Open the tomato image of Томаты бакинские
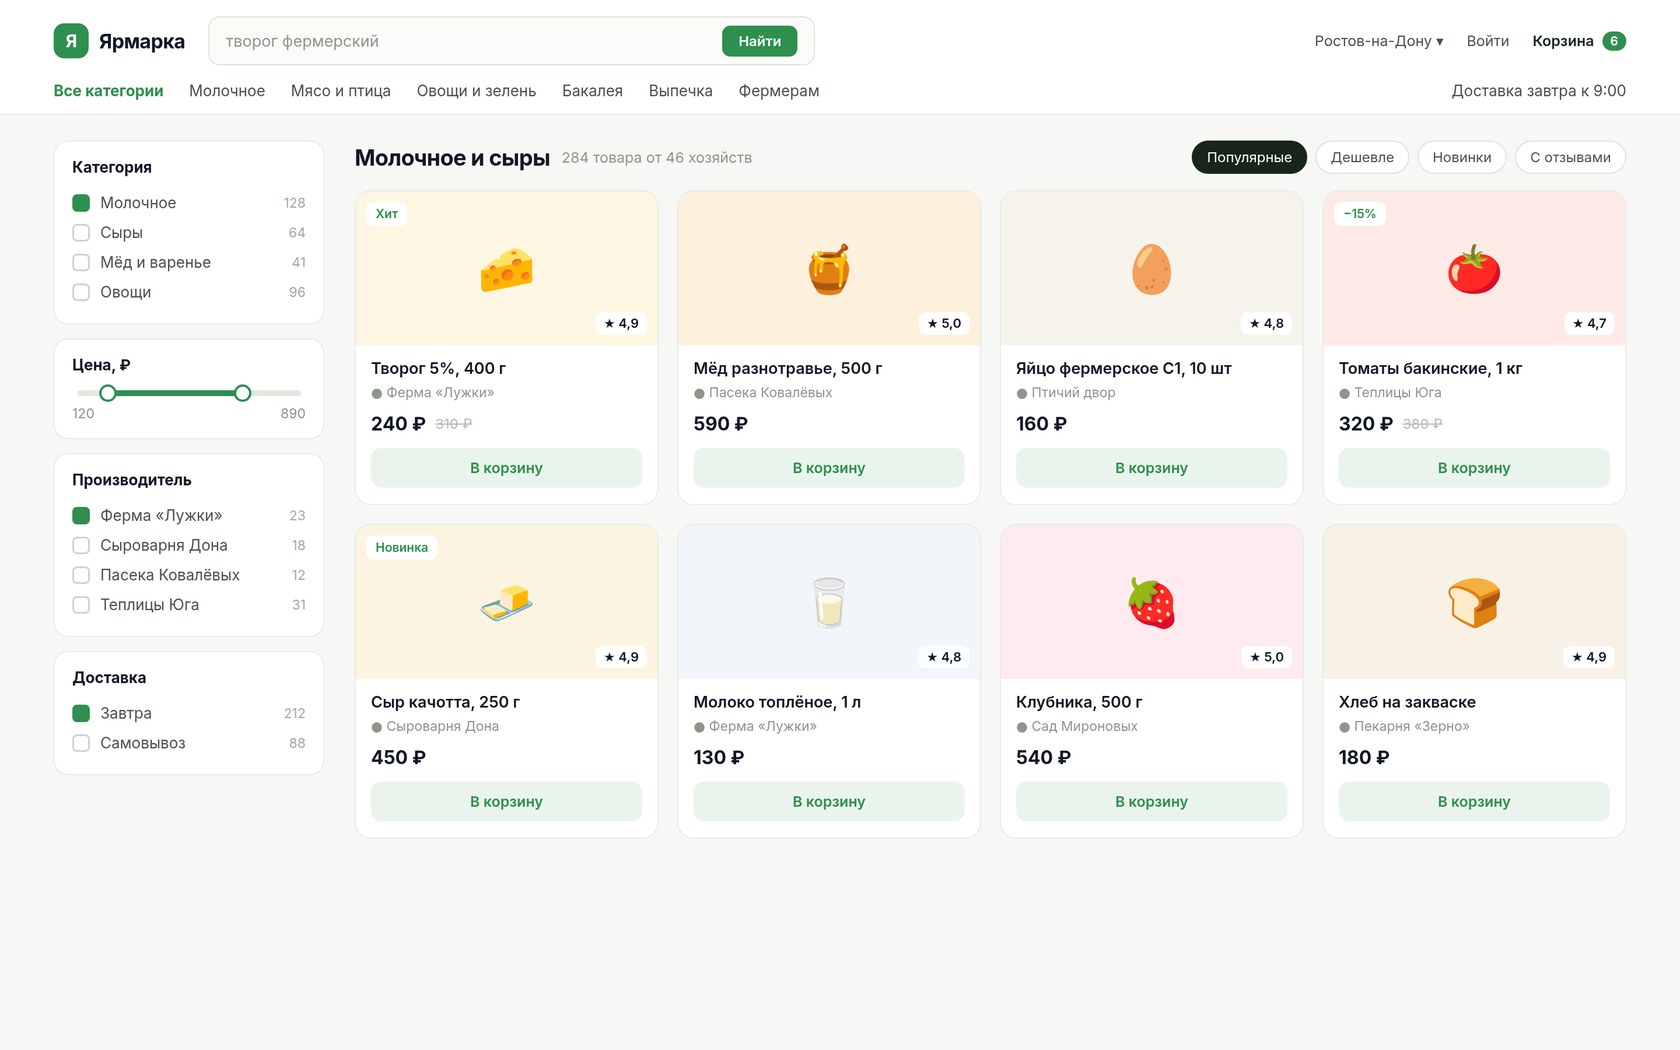The image size is (1680, 1050). pyautogui.click(x=1474, y=270)
